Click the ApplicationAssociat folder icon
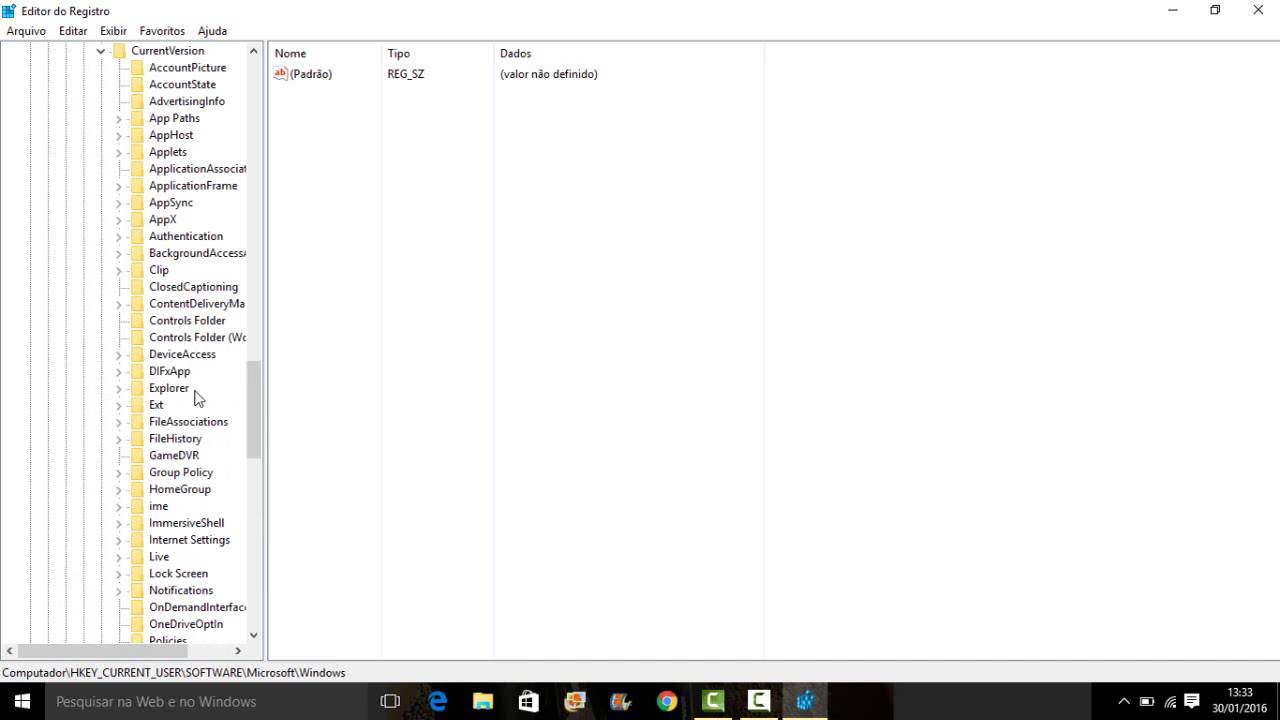The height and width of the screenshot is (720, 1280). pos(137,169)
